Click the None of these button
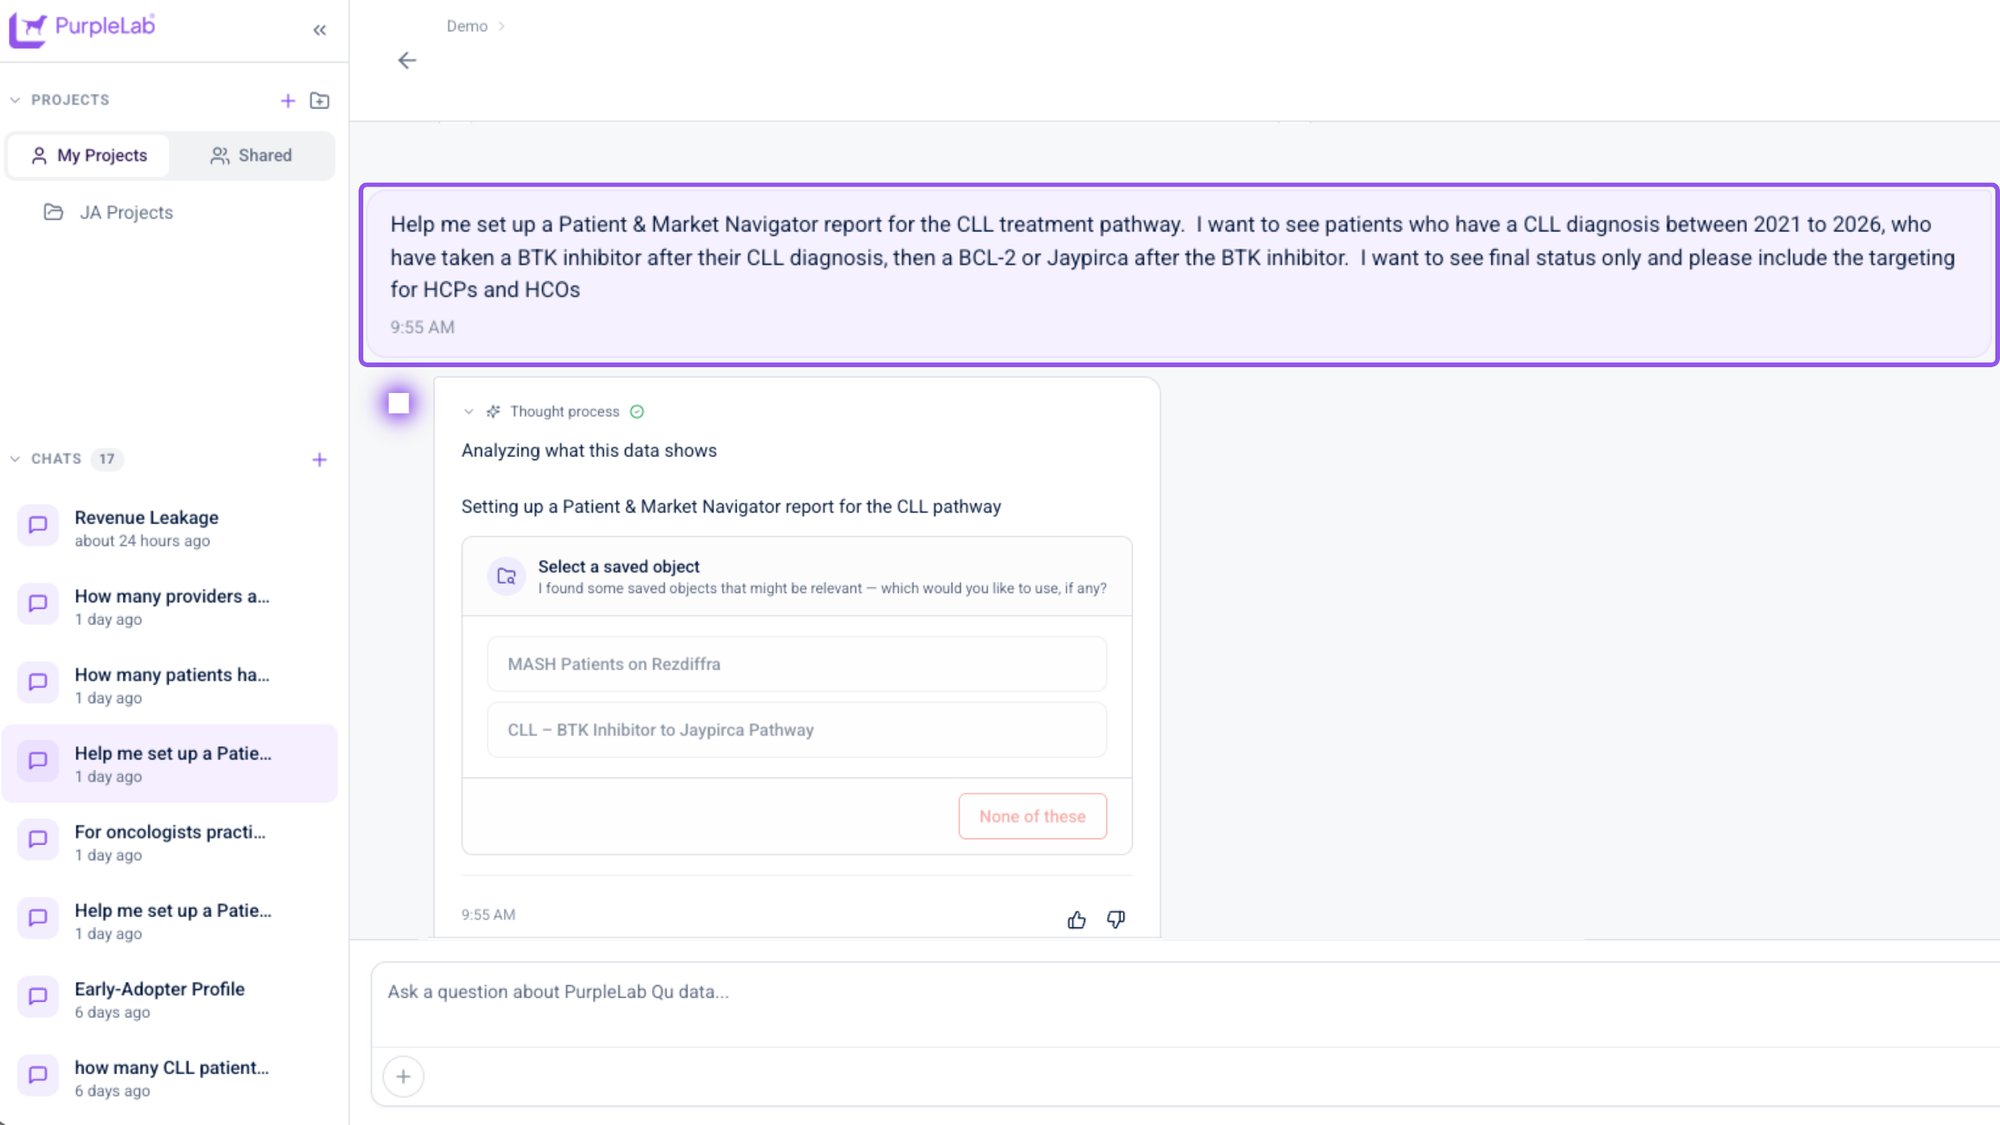Viewport: 2000px width, 1125px height. (x=1032, y=816)
